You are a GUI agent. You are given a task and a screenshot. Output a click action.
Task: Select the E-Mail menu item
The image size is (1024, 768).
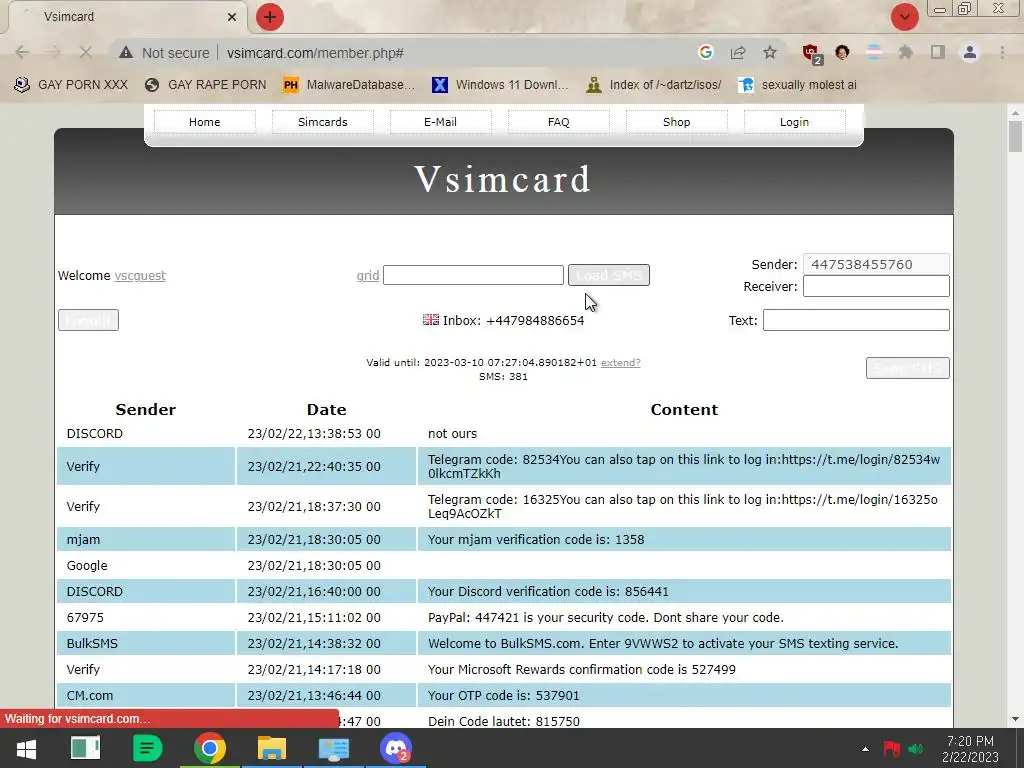coord(440,122)
